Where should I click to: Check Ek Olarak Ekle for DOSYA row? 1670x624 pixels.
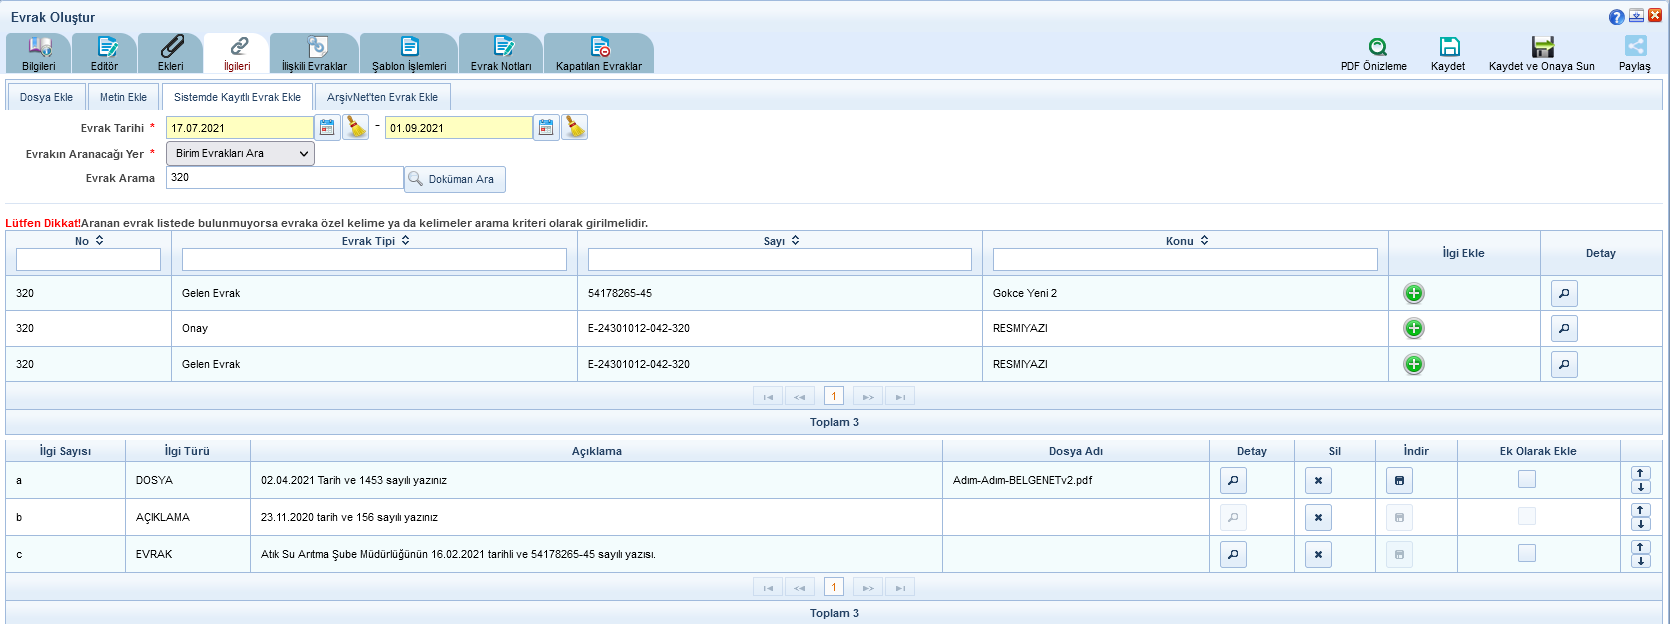1526,480
